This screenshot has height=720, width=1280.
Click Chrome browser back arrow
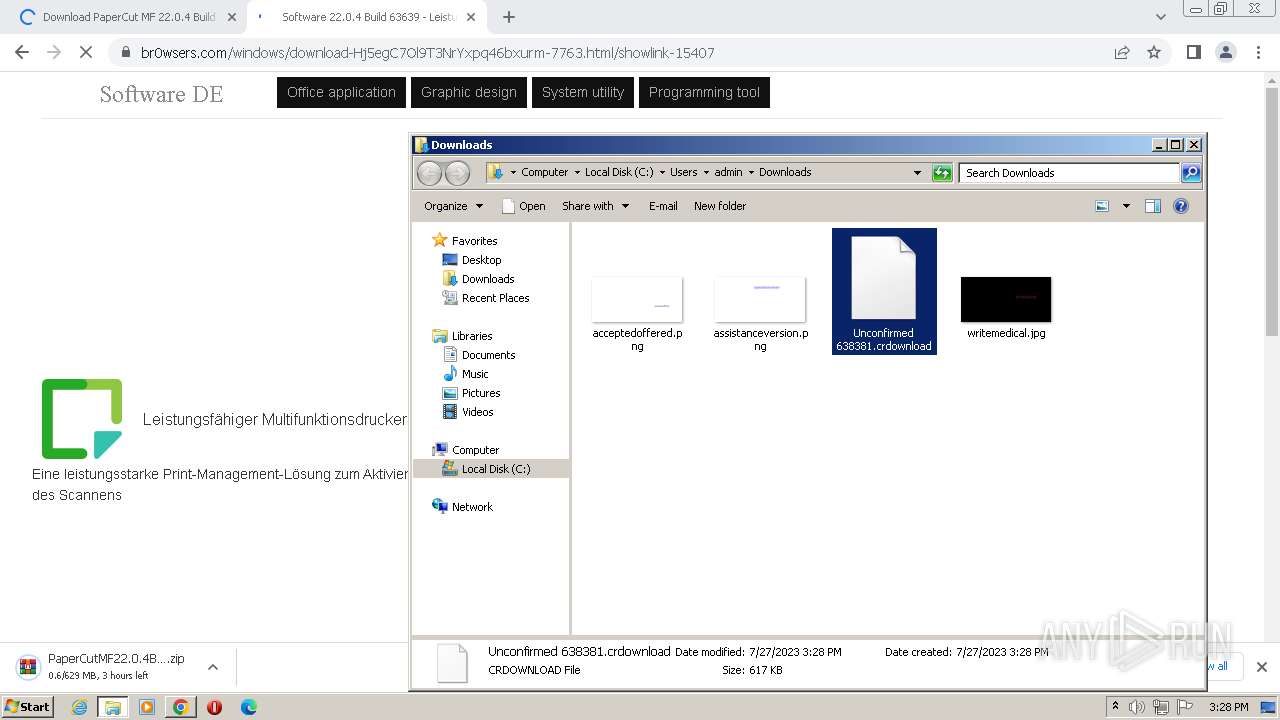[22, 52]
